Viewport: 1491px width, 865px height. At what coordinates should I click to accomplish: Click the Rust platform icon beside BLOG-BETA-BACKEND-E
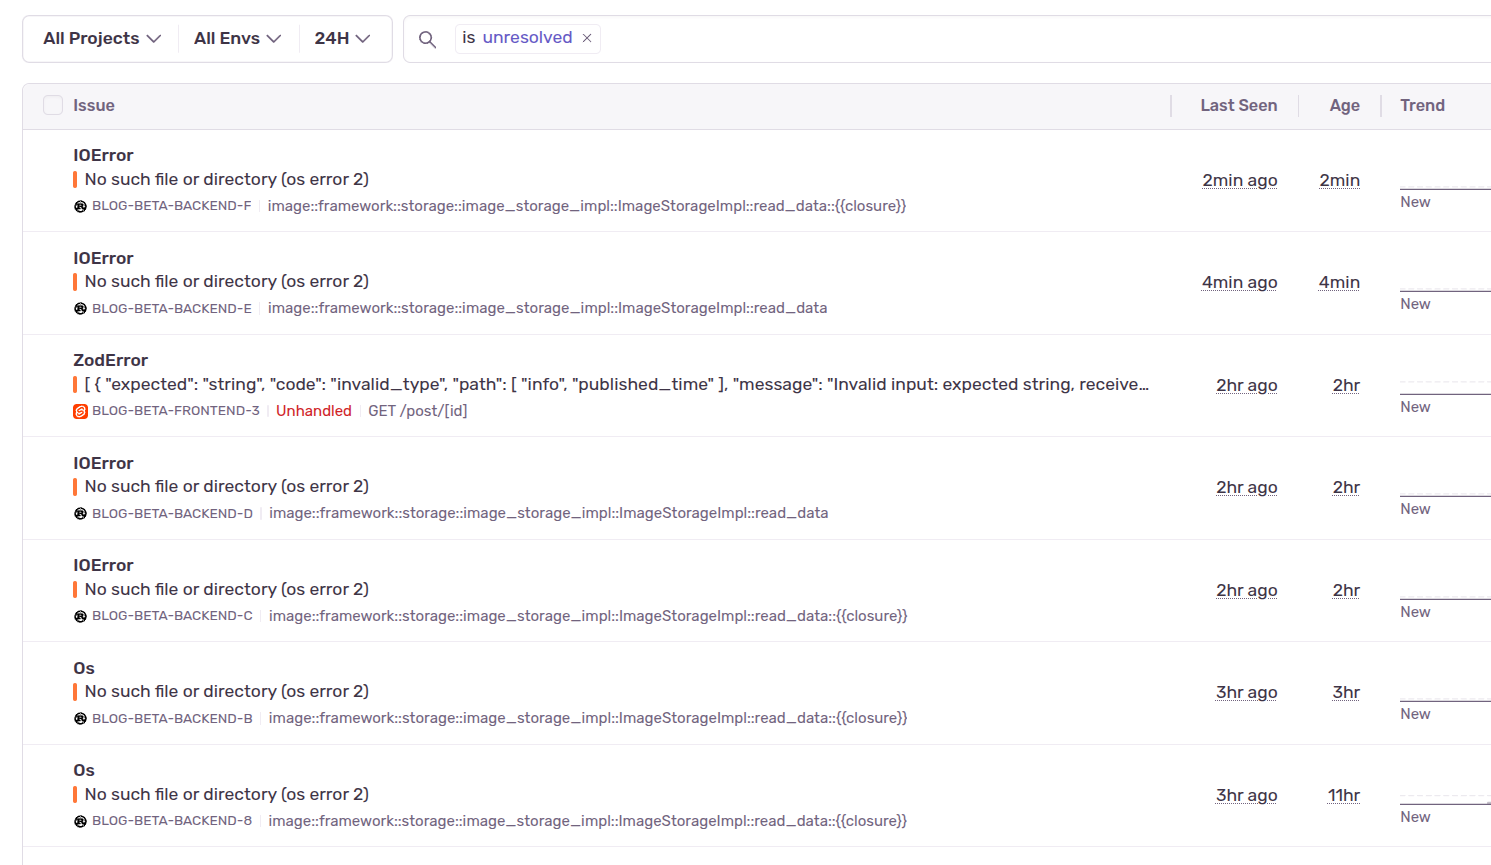(80, 309)
